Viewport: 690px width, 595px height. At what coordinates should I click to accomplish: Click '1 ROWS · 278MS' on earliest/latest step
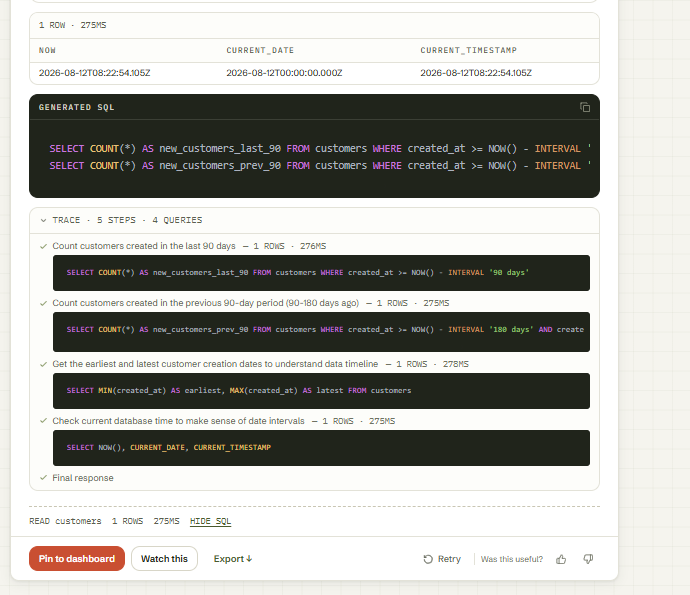point(433,364)
